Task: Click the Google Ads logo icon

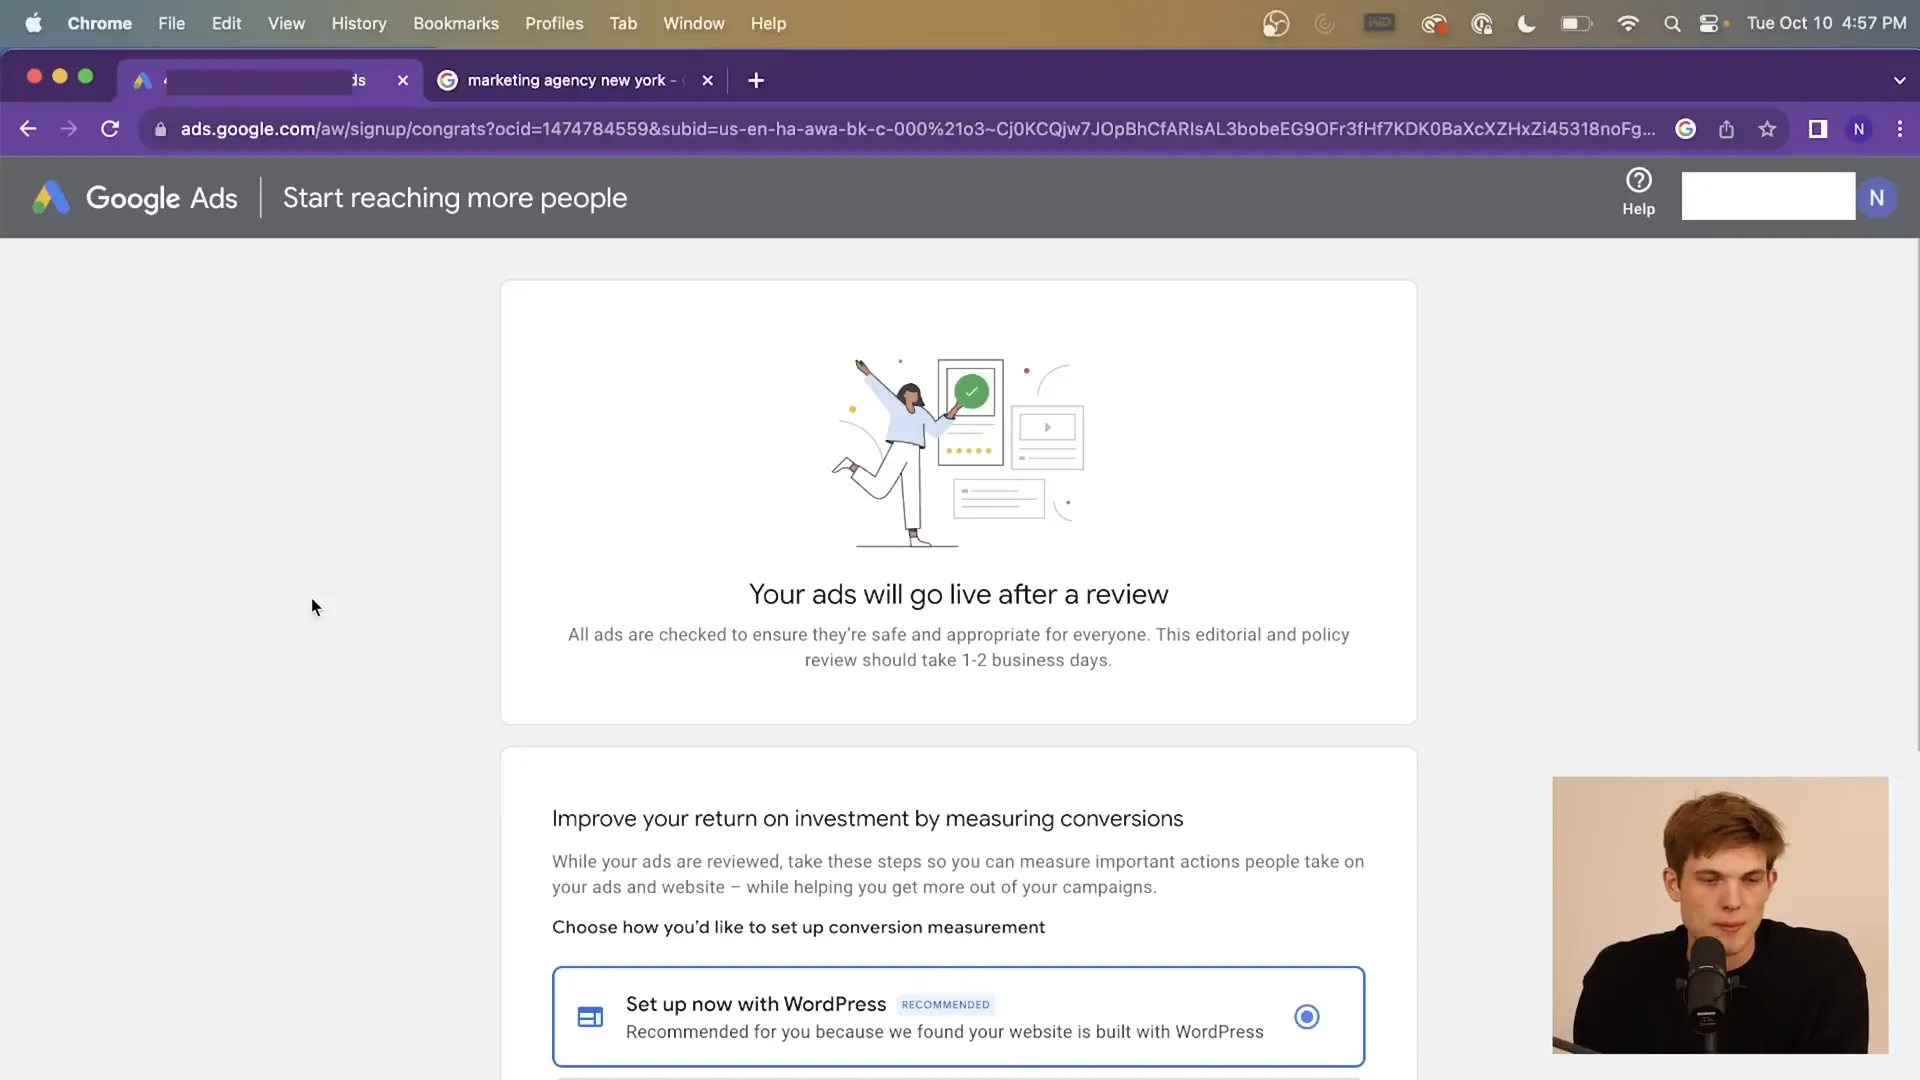Action: [x=51, y=198]
